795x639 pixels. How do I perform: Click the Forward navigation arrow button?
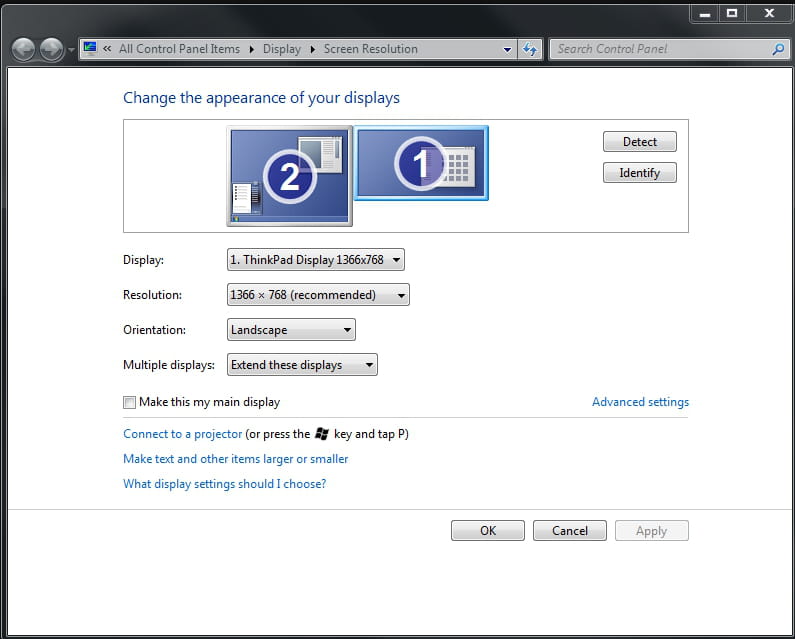pyautogui.click(x=51, y=49)
